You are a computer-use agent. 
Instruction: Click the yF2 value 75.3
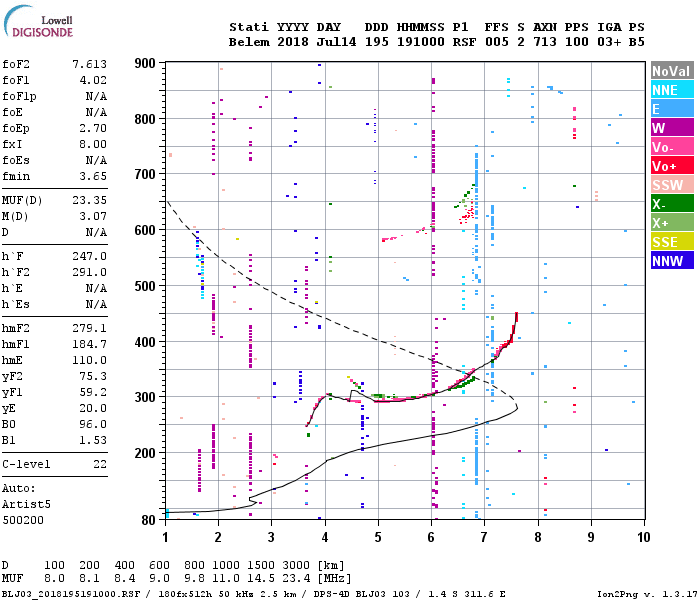click(x=93, y=376)
